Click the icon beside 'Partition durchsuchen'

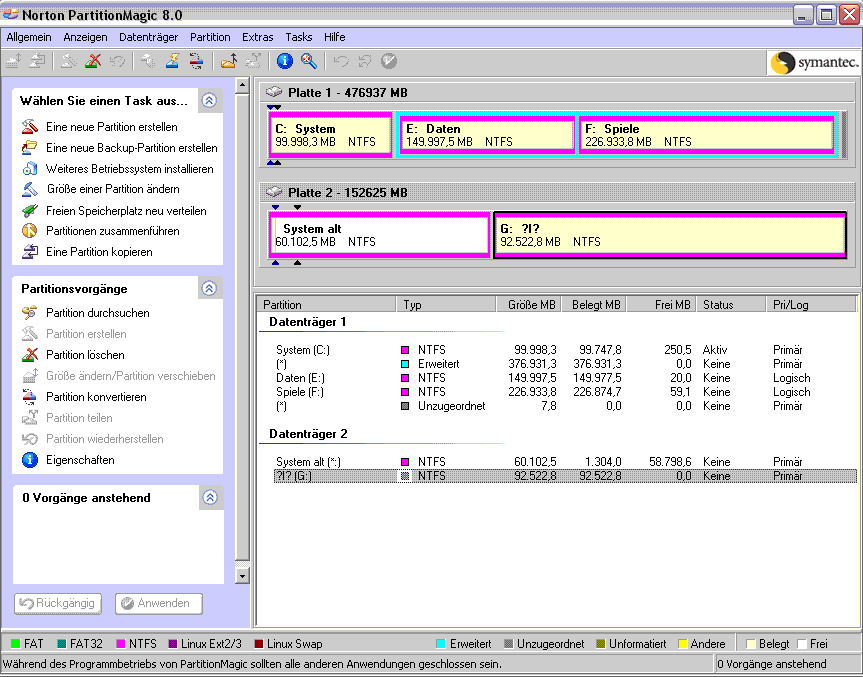click(30, 313)
